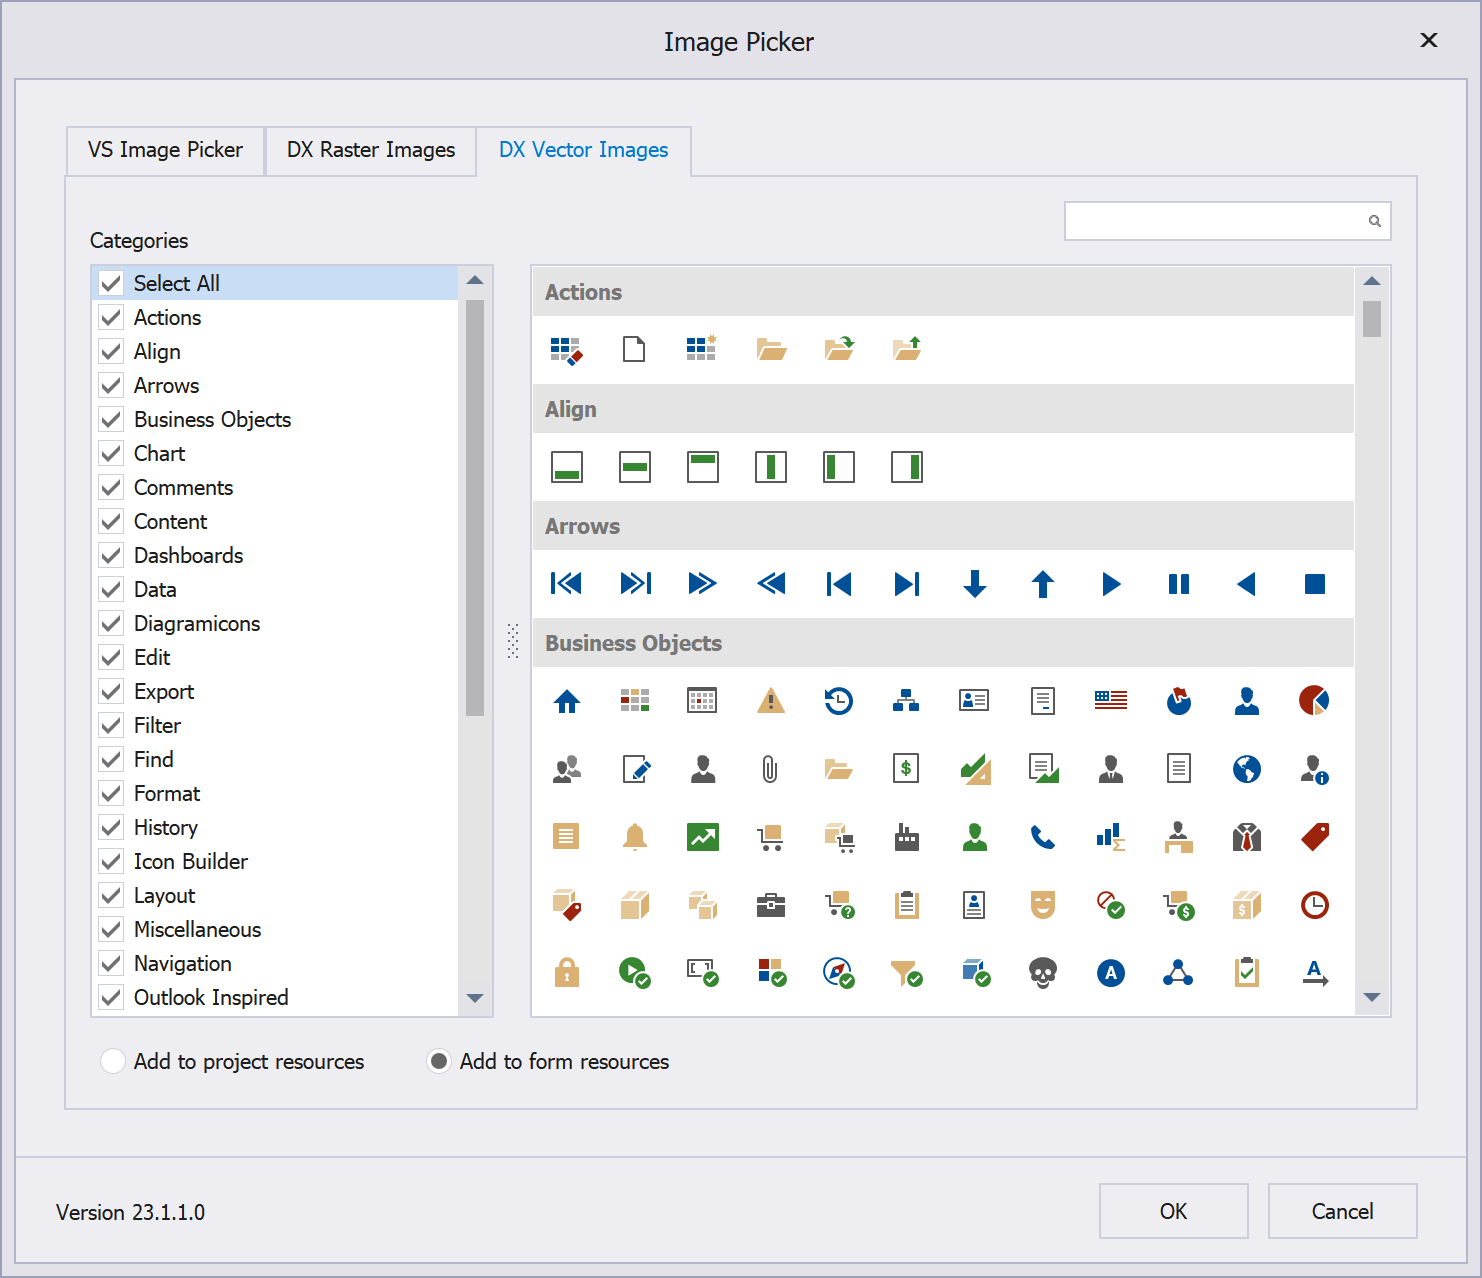The height and width of the screenshot is (1278, 1482).
Task: Select the blue phone icon
Action: [1043, 837]
